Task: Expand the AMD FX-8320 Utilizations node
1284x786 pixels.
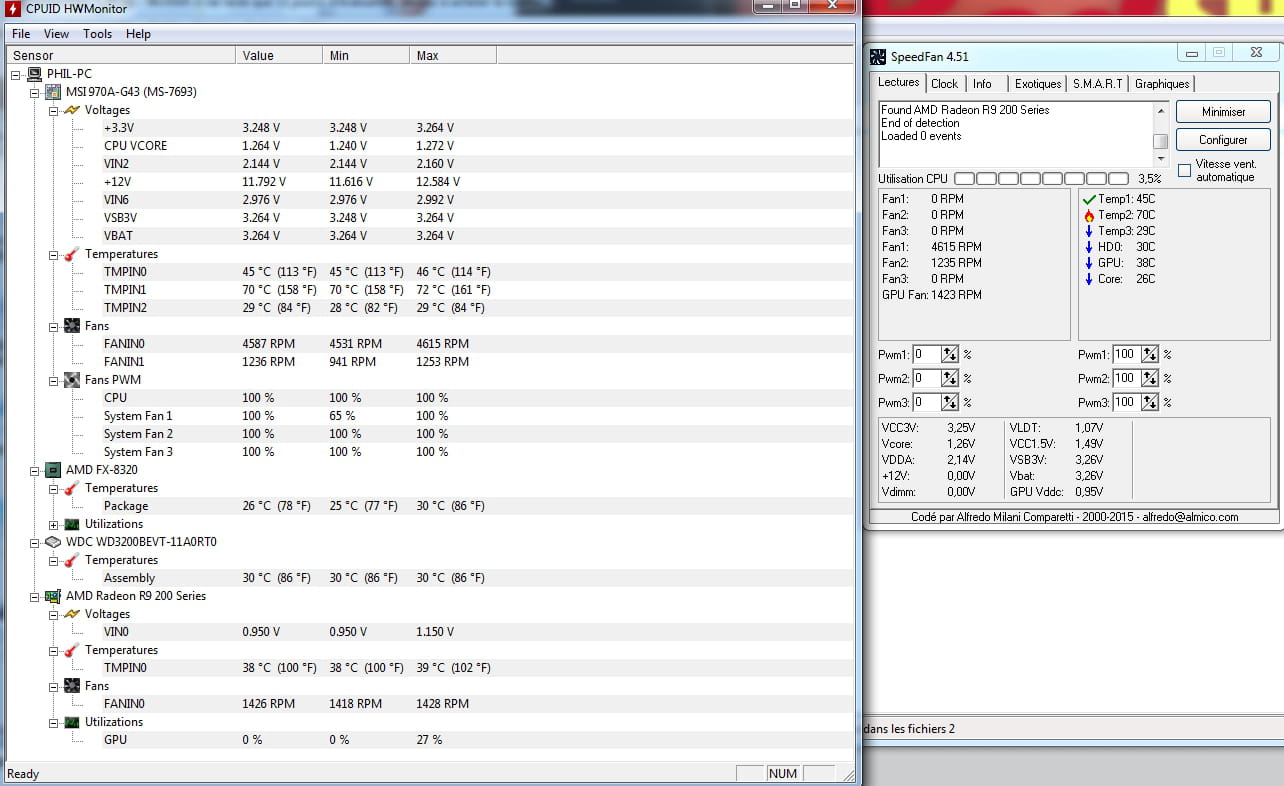Action: [x=54, y=524]
